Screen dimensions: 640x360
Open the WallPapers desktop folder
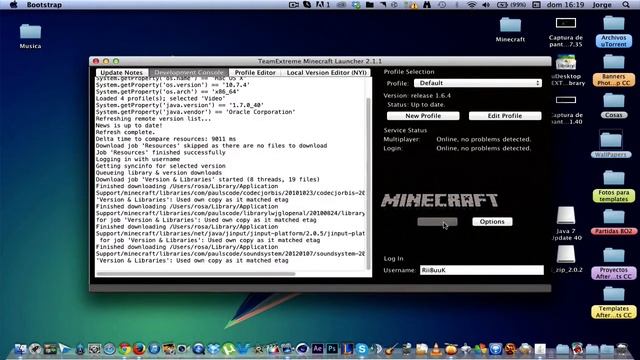tap(611, 144)
